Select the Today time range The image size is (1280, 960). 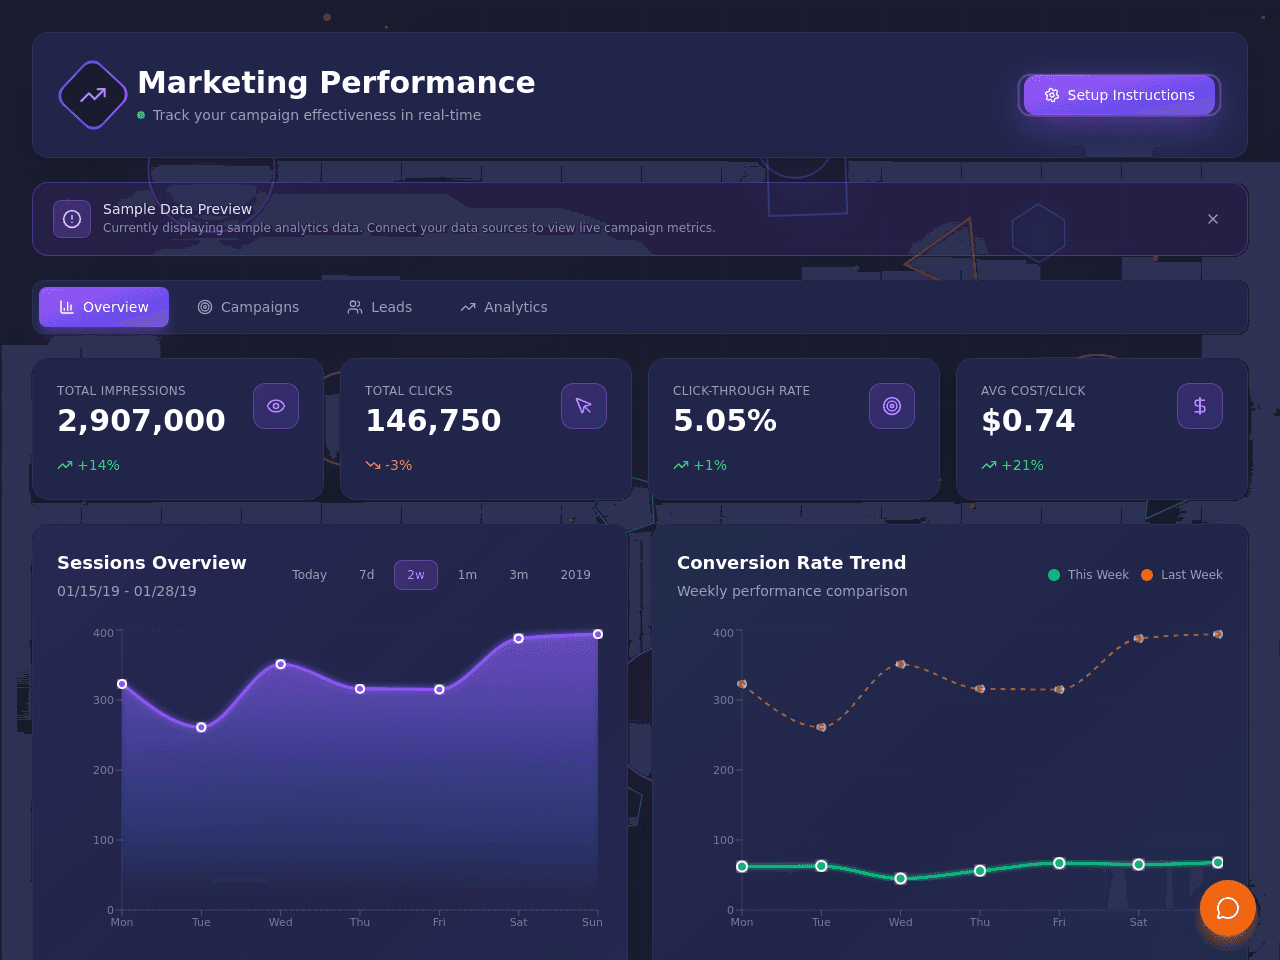(309, 575)
